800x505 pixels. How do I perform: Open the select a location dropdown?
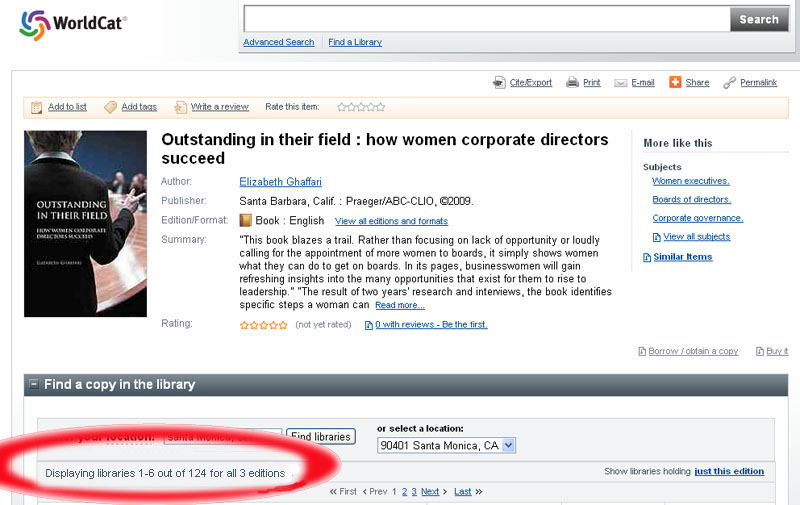click(x=446, y=445)
